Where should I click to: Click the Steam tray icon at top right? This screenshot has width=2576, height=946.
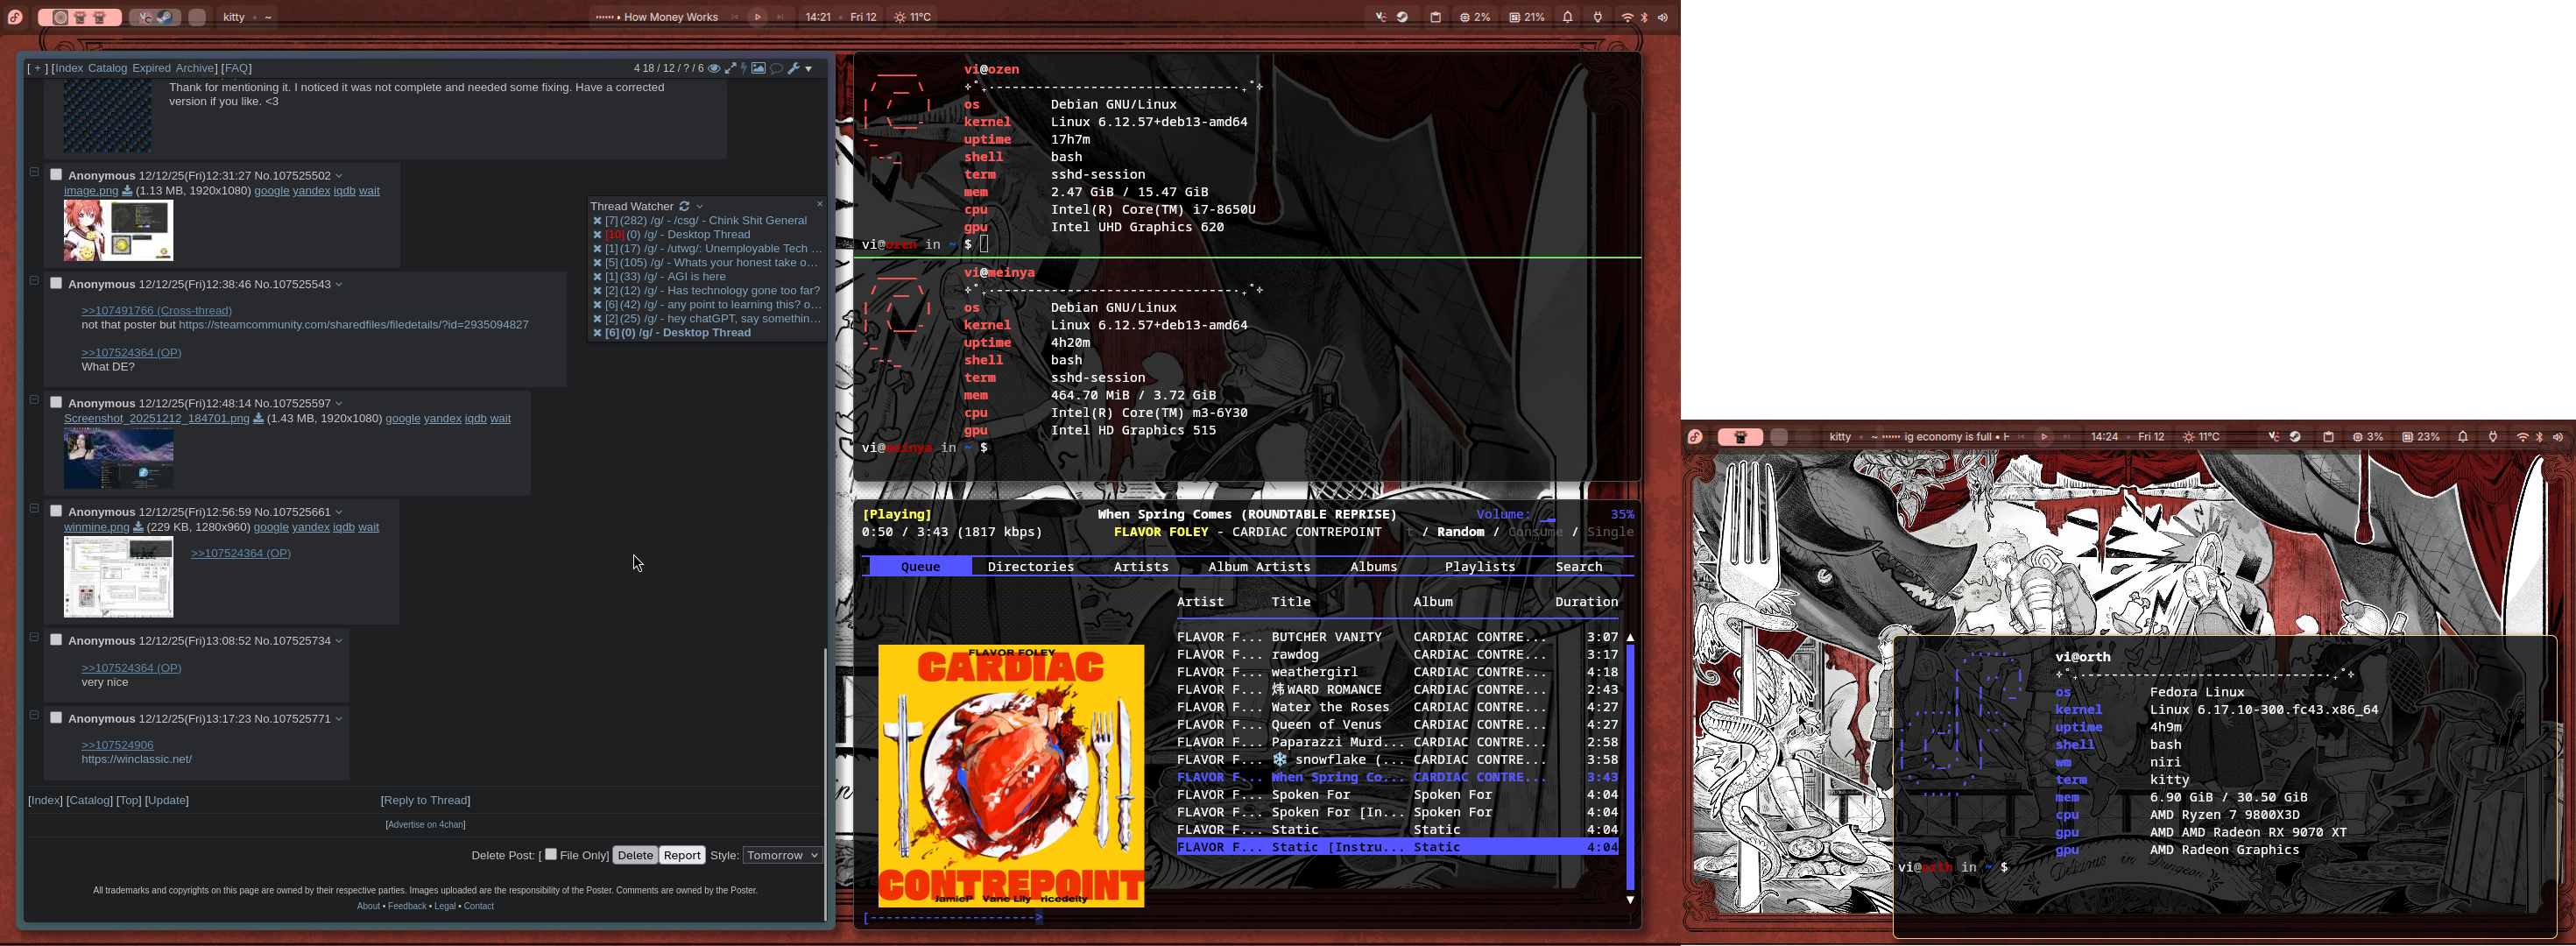point(1402,17)
